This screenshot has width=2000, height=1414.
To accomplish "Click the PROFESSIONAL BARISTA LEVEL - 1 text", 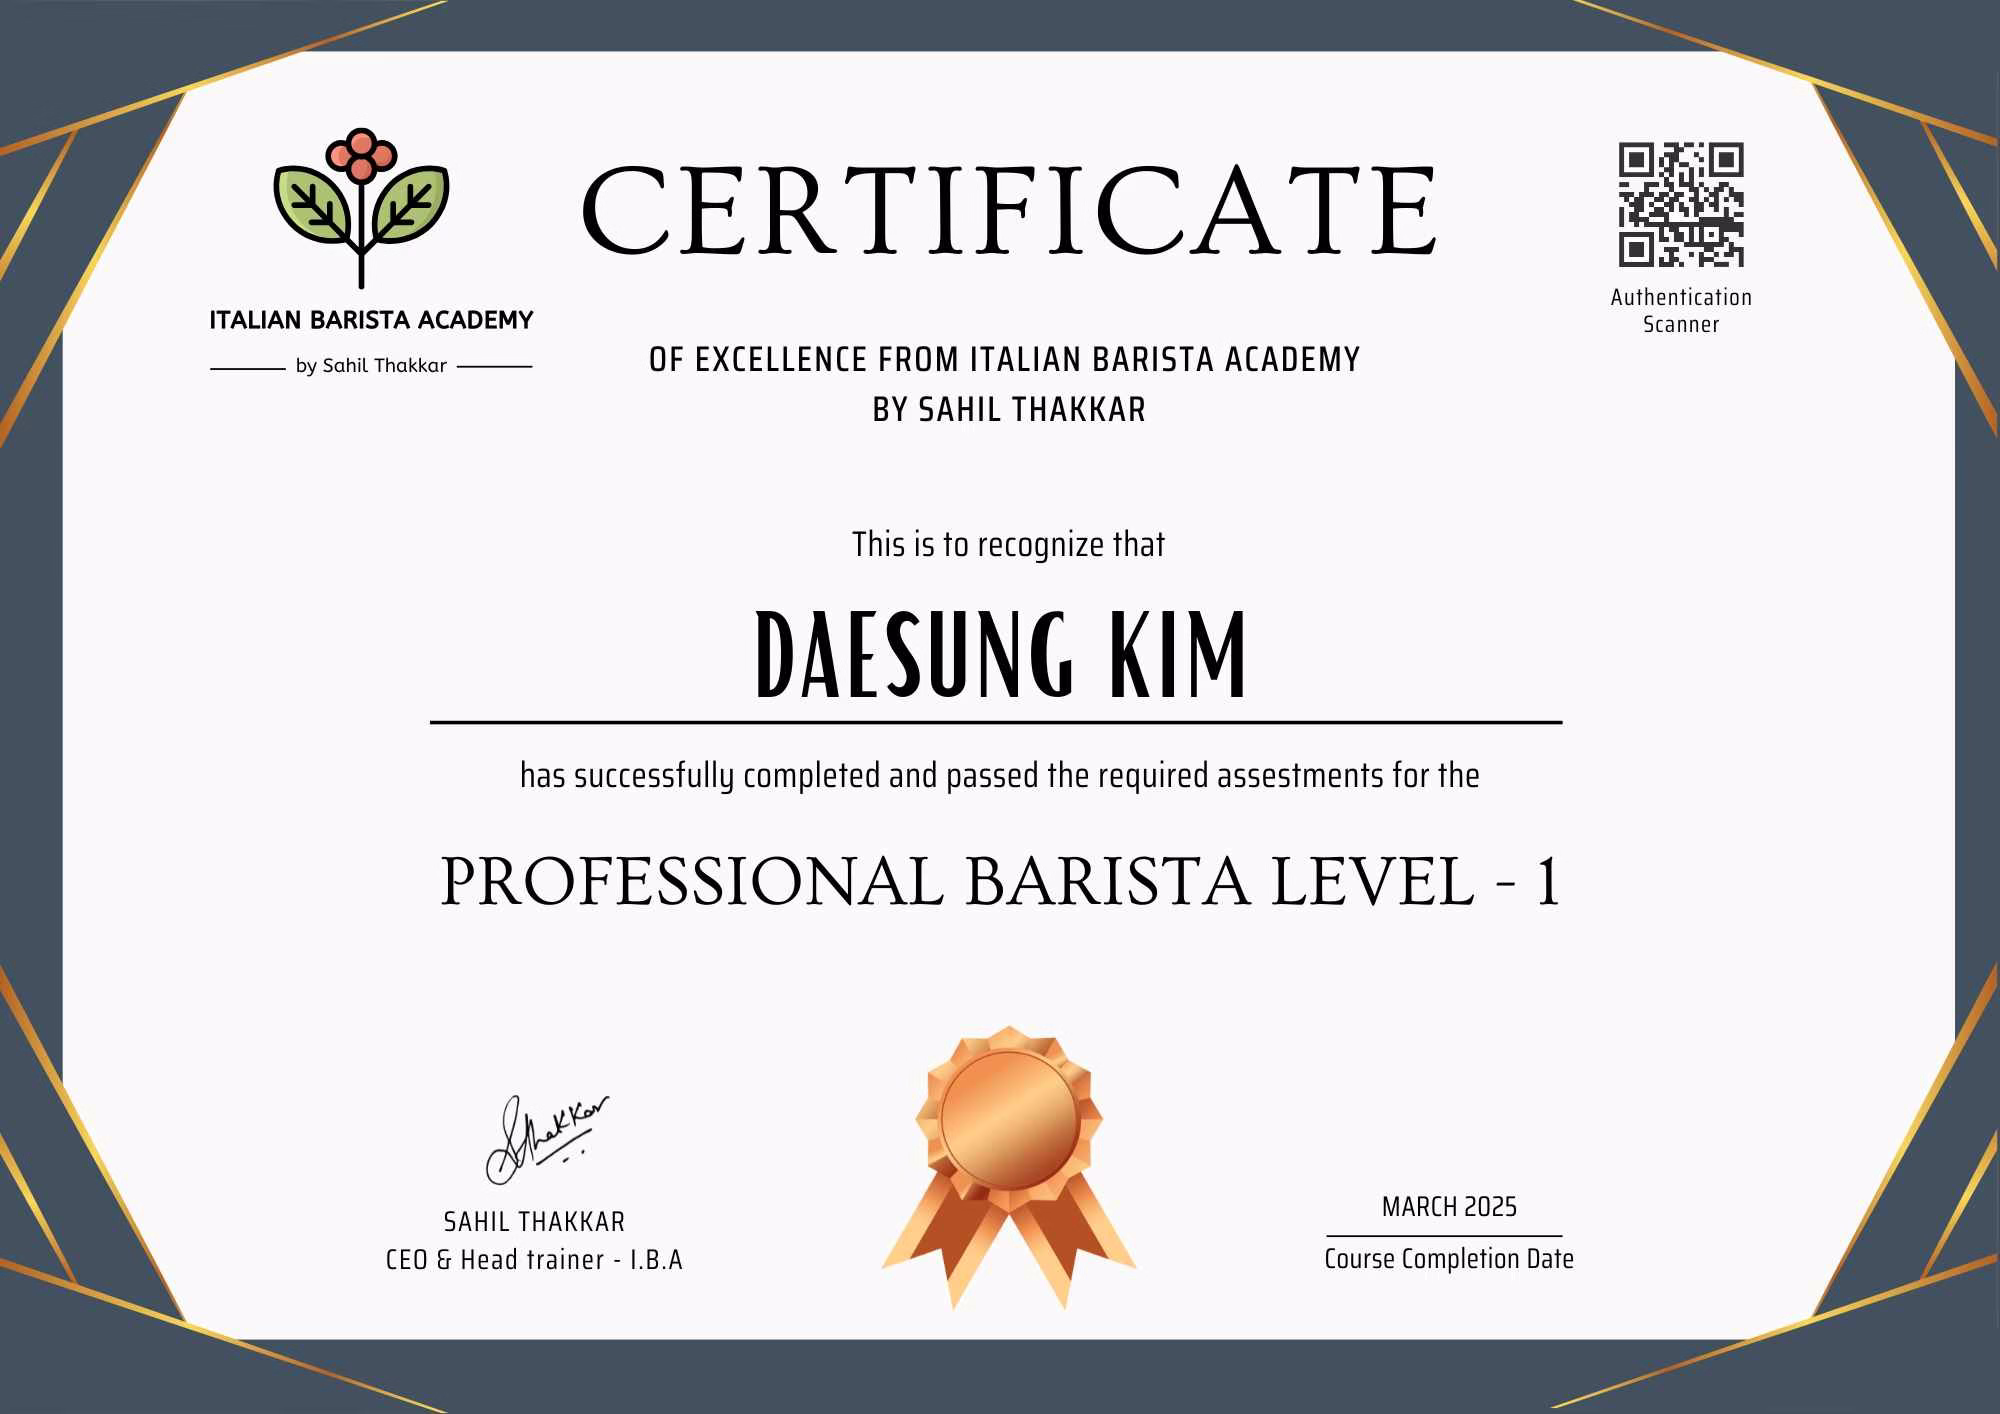I will 1000,882.
